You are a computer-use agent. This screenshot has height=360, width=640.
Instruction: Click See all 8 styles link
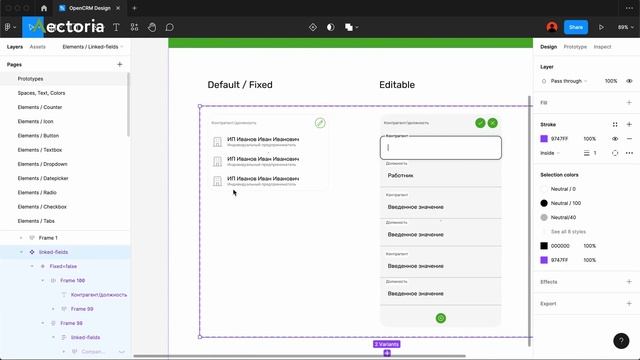(568, 231)
